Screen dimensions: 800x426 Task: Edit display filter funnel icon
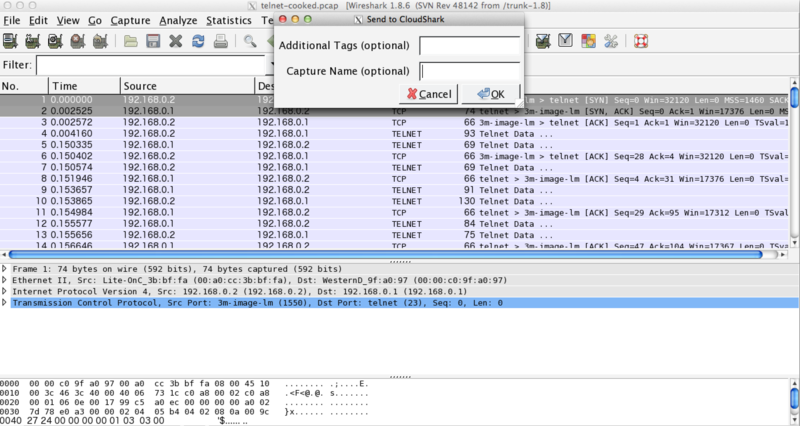point(565,40)
